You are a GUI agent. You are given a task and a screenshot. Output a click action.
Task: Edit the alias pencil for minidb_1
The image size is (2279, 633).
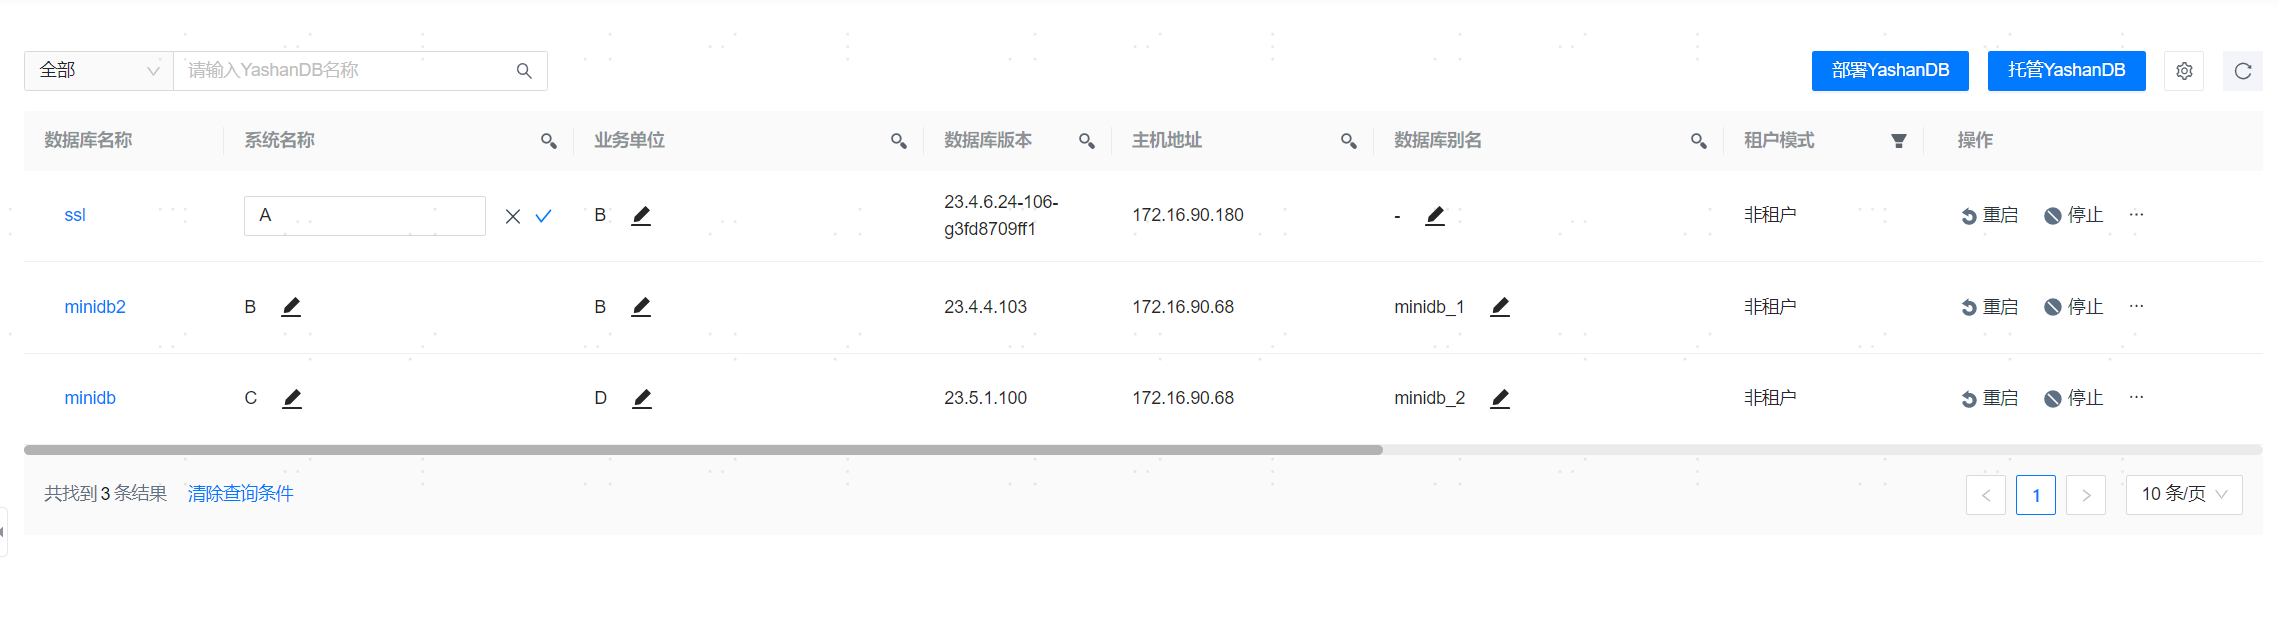coord(1499,307)
